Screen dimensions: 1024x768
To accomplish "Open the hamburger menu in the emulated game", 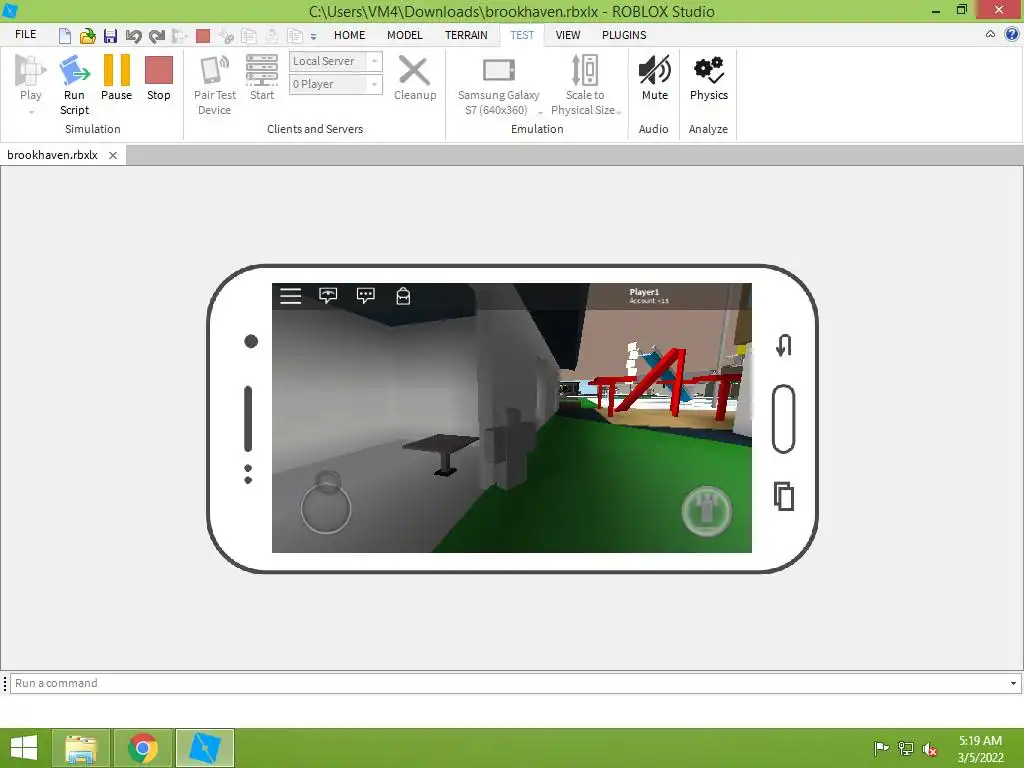I will [x=291, y=296].
